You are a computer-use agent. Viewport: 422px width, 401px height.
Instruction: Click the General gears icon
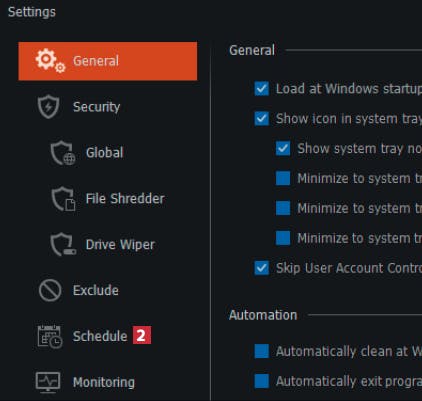point(50,60)
